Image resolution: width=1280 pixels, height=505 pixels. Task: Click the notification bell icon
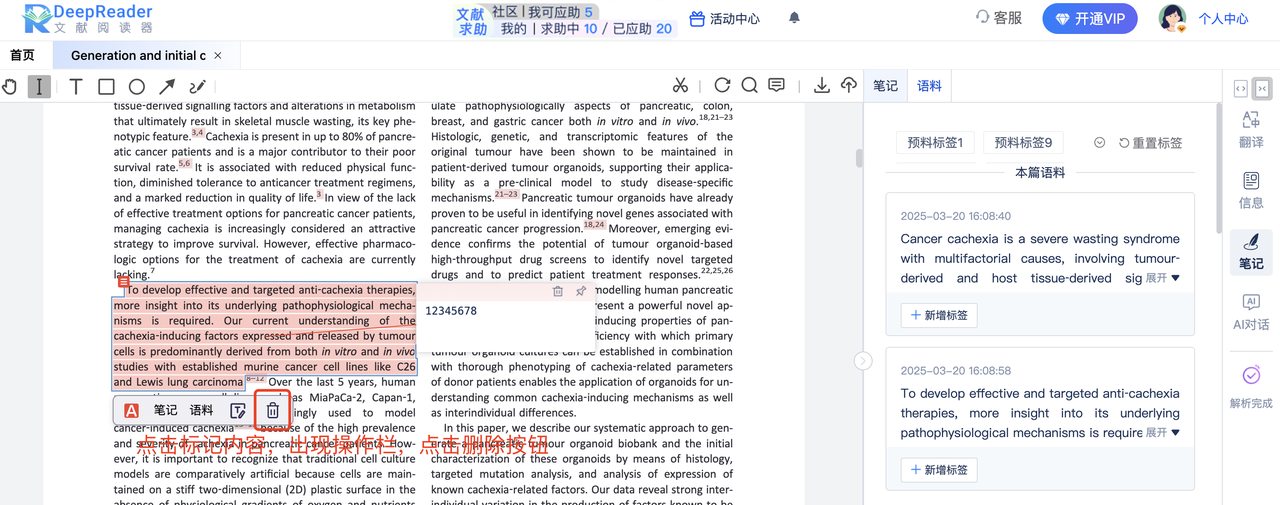point(794,18)
